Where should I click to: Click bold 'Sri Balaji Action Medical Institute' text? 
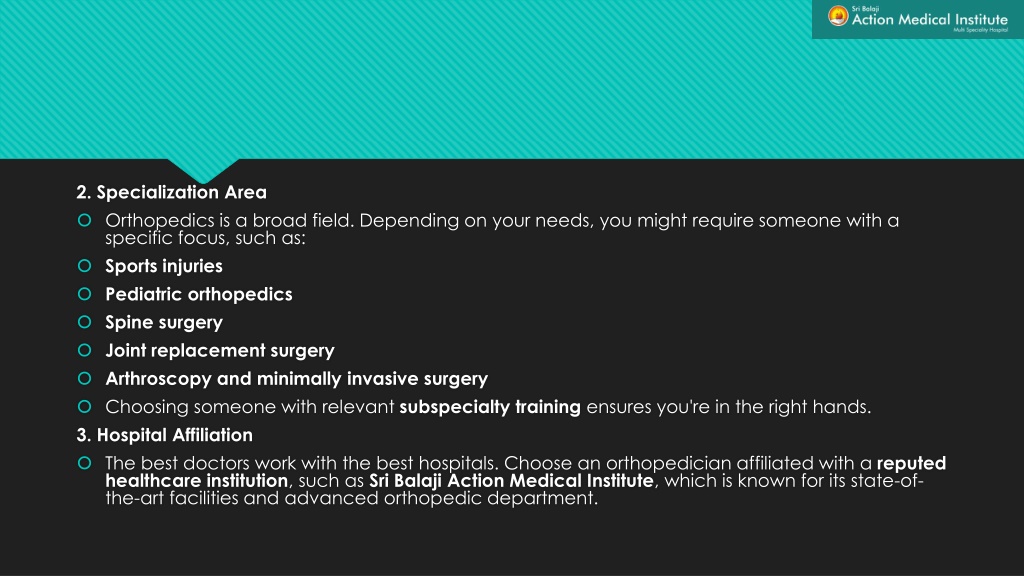(x=511, y=481)
